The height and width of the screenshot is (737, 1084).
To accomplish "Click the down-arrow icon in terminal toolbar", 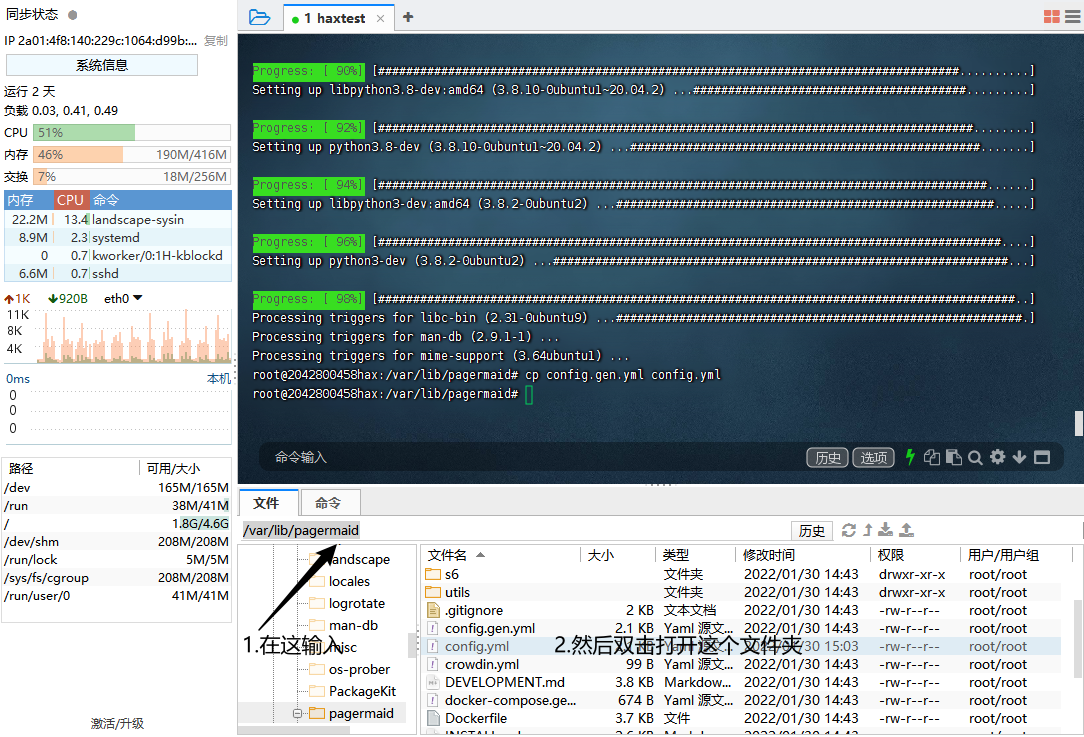I will [1020, 457].
